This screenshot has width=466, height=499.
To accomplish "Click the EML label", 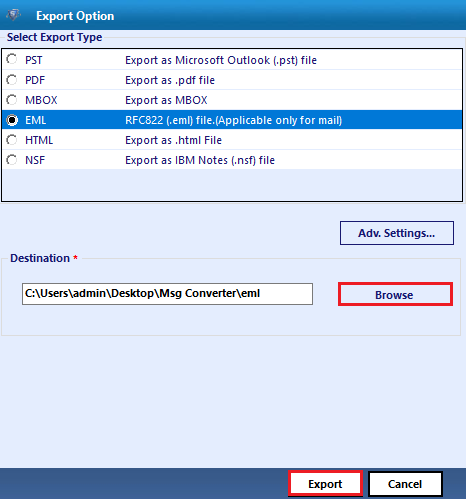I will [x=36, y=120].
